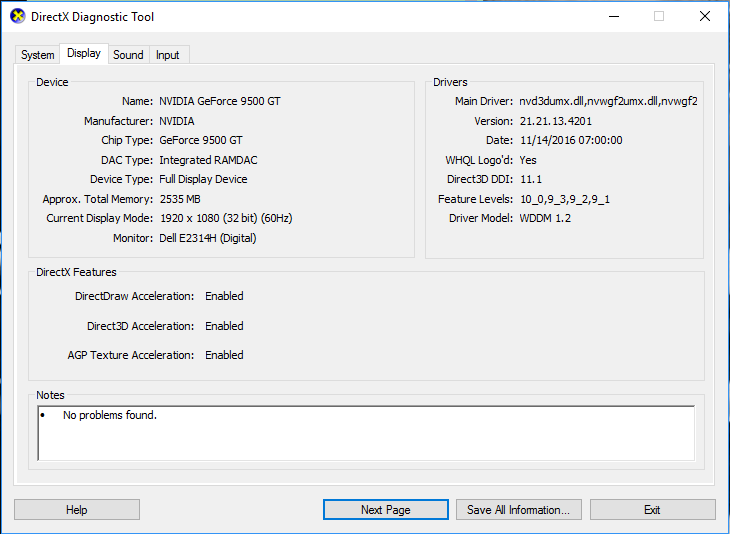This screenshot has width=730, height=534.
Task: Click the 'No problems found.' note
Action: pos(110,415)
